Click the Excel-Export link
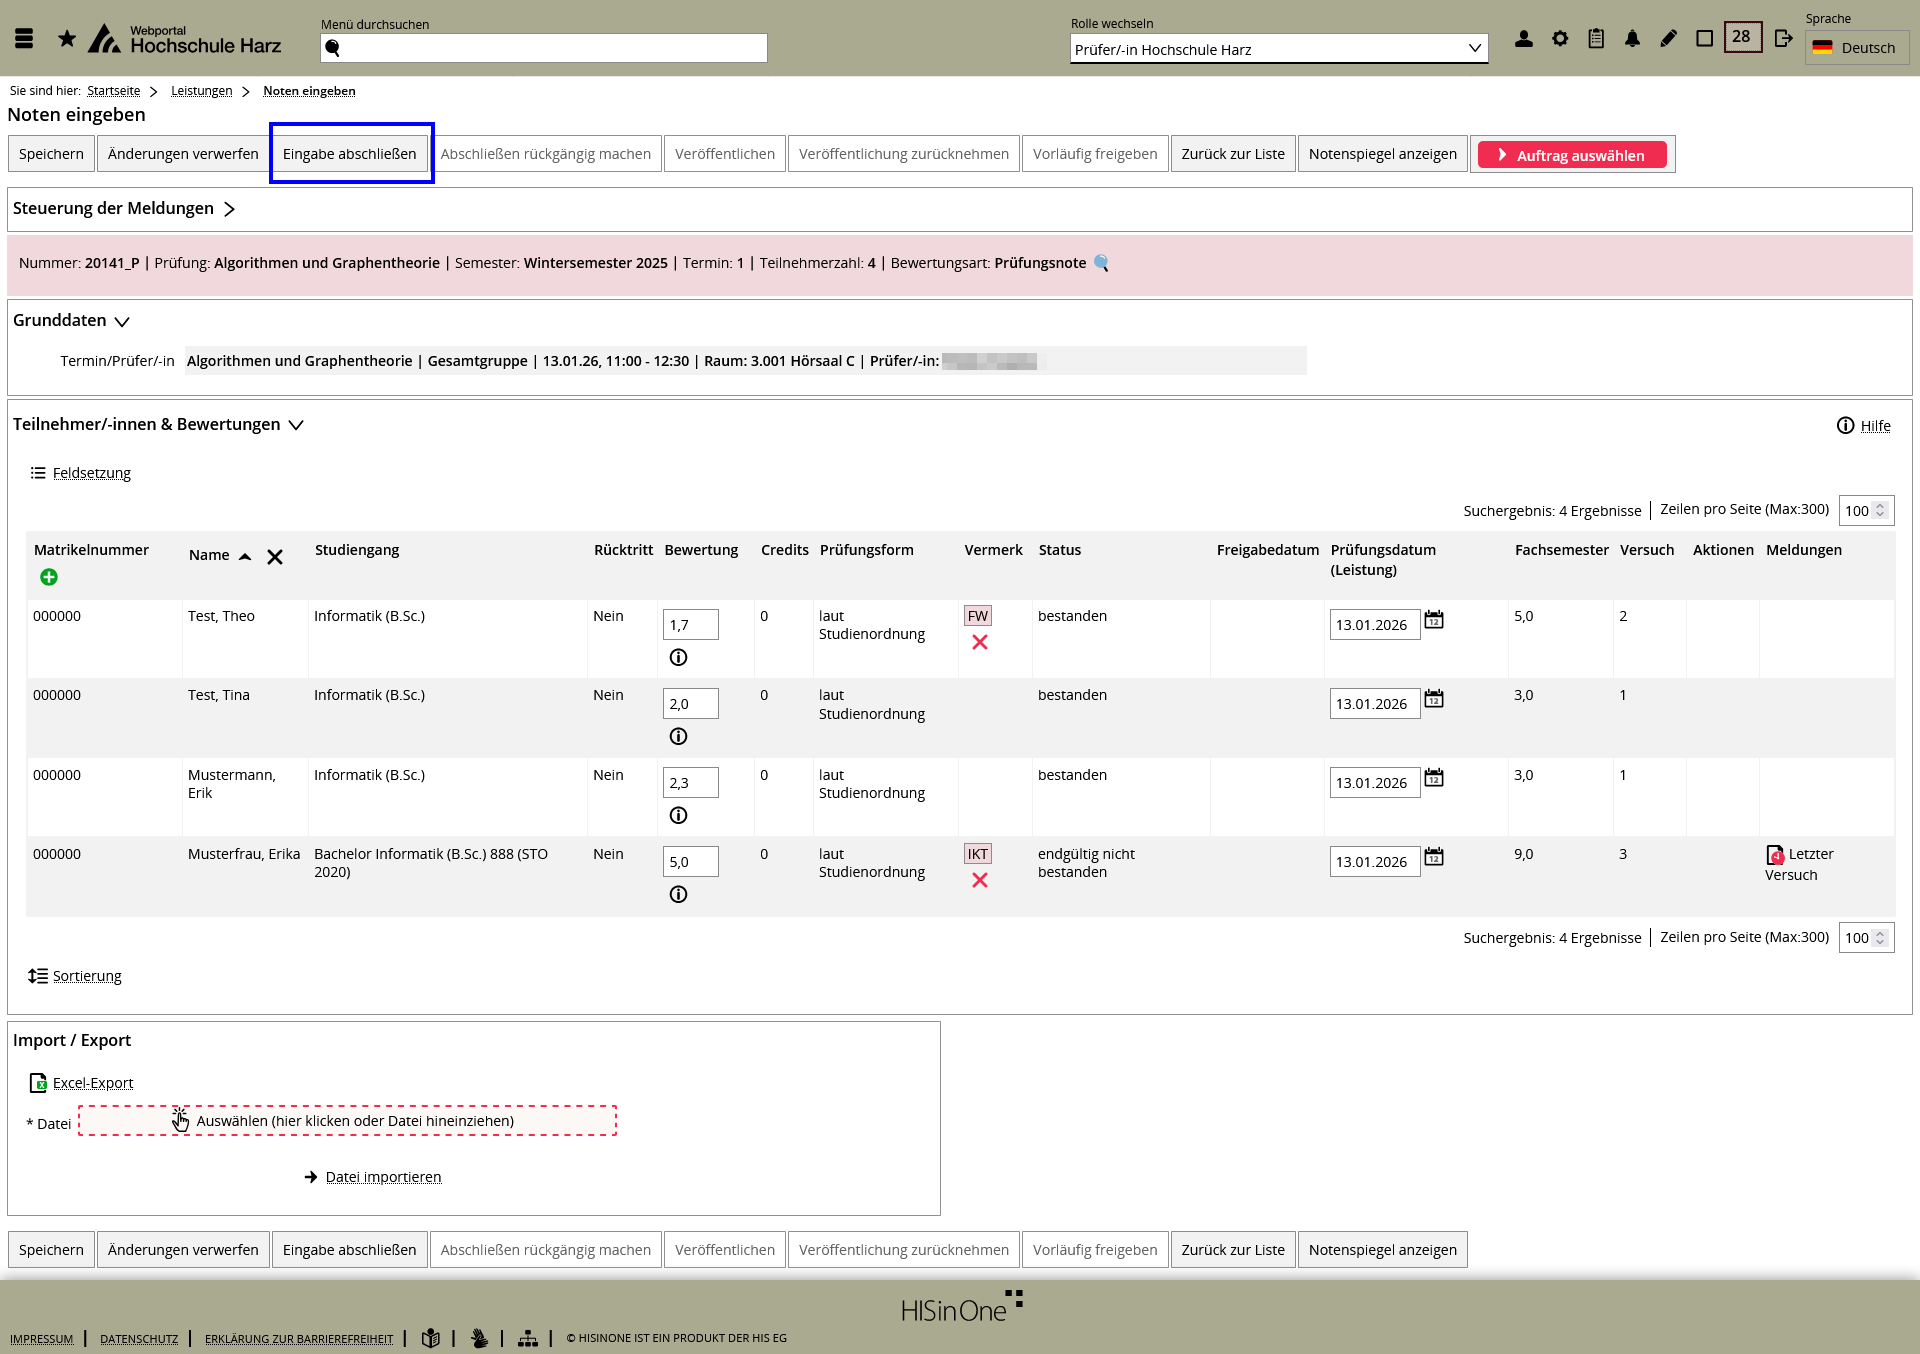Image resolution: width=1920 pixels, height=1354 pixels. 92,1083
